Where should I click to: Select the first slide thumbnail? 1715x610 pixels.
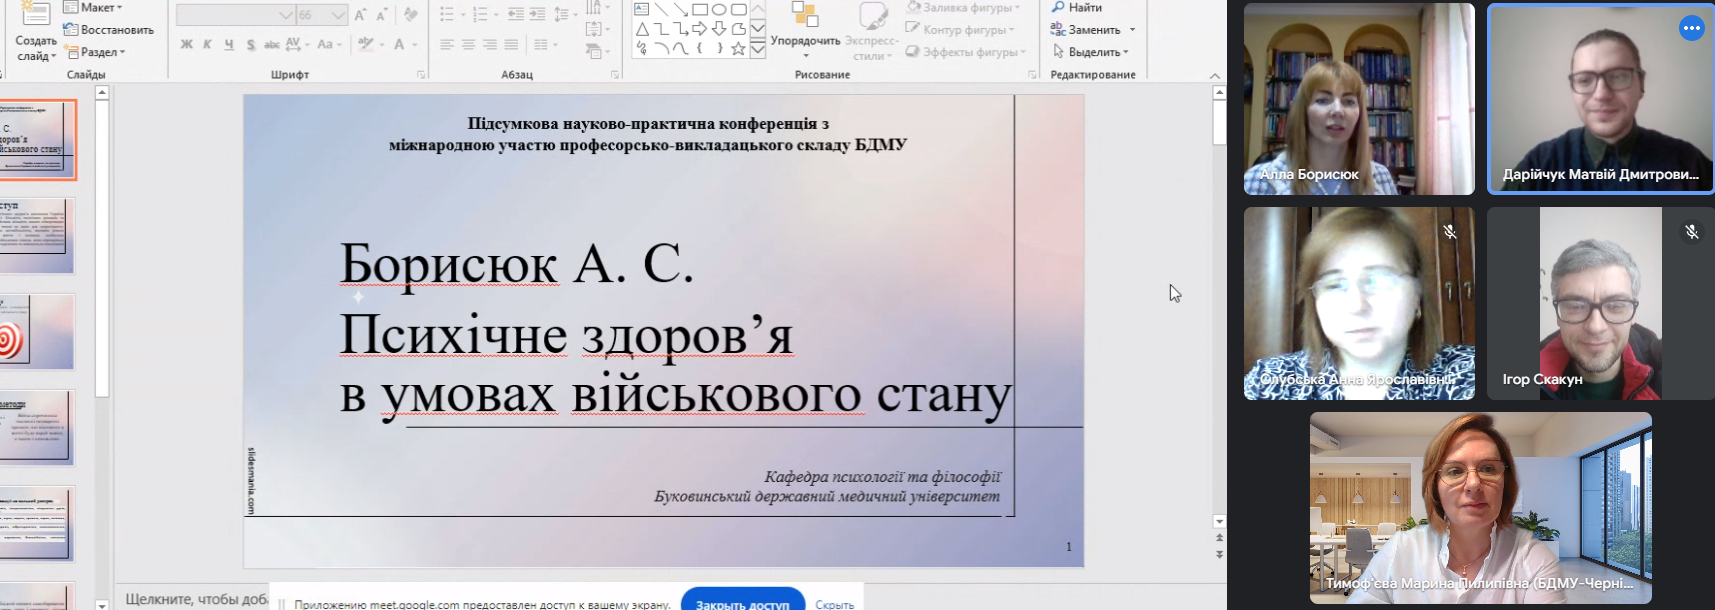[x=38, y=140]
